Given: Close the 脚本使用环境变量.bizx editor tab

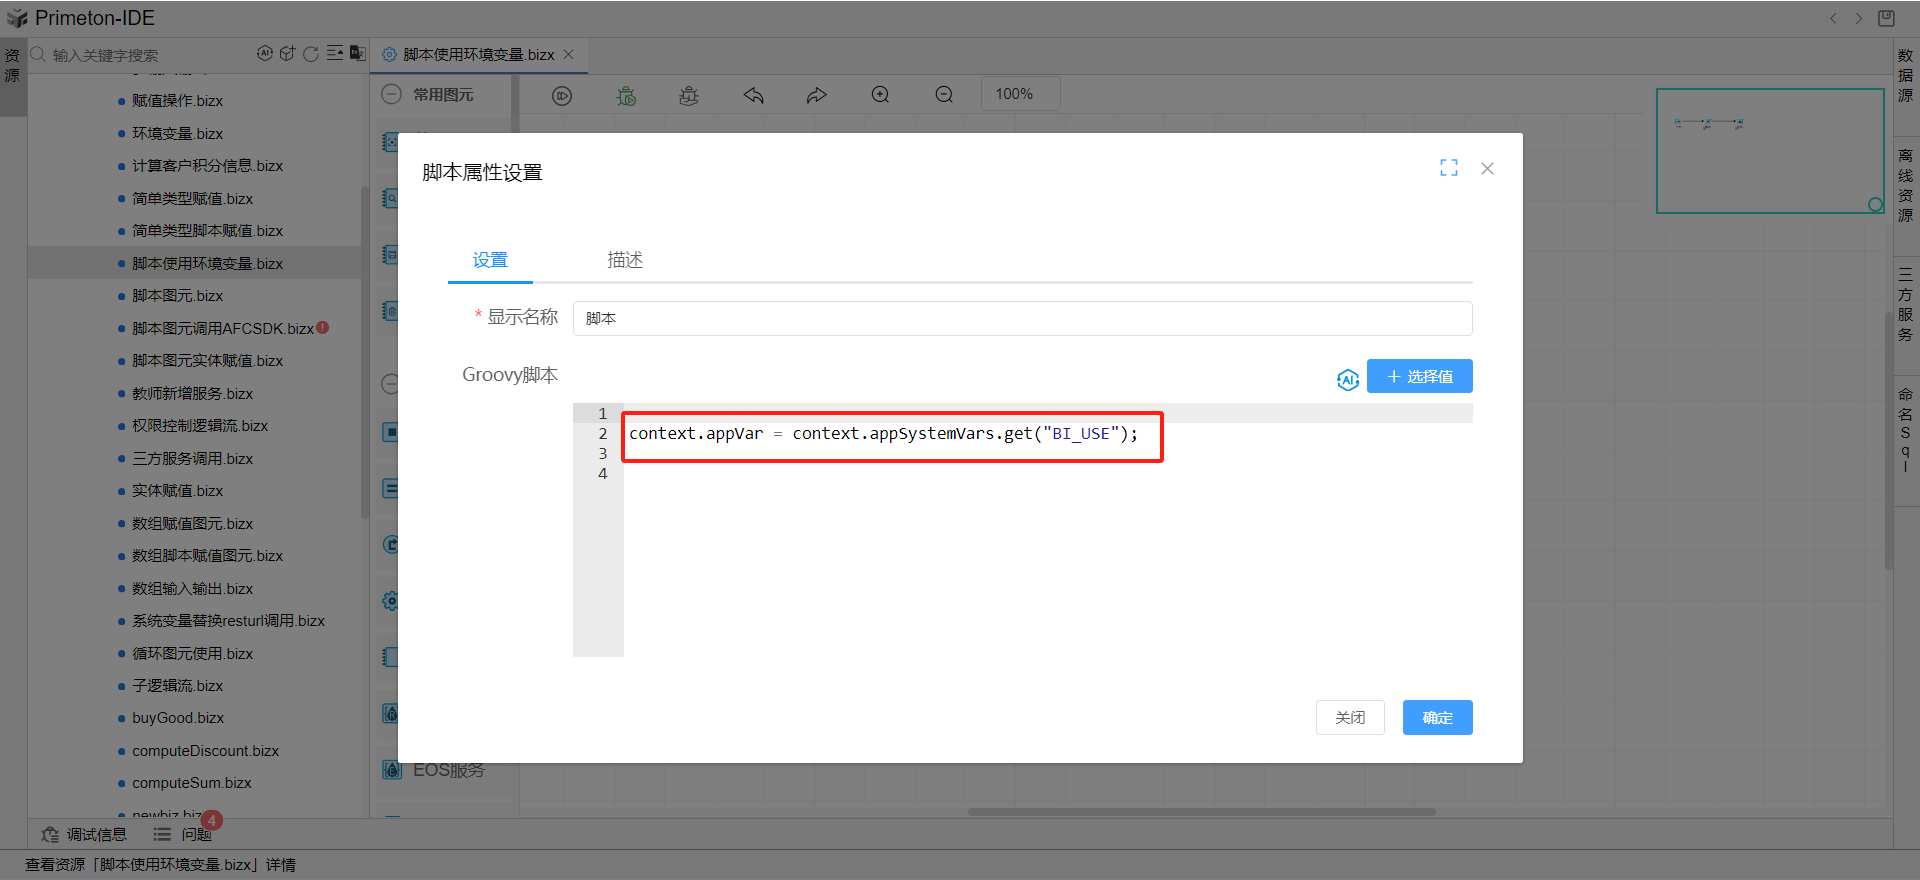Looking at the screenshot, I should (x=569, y=54).
